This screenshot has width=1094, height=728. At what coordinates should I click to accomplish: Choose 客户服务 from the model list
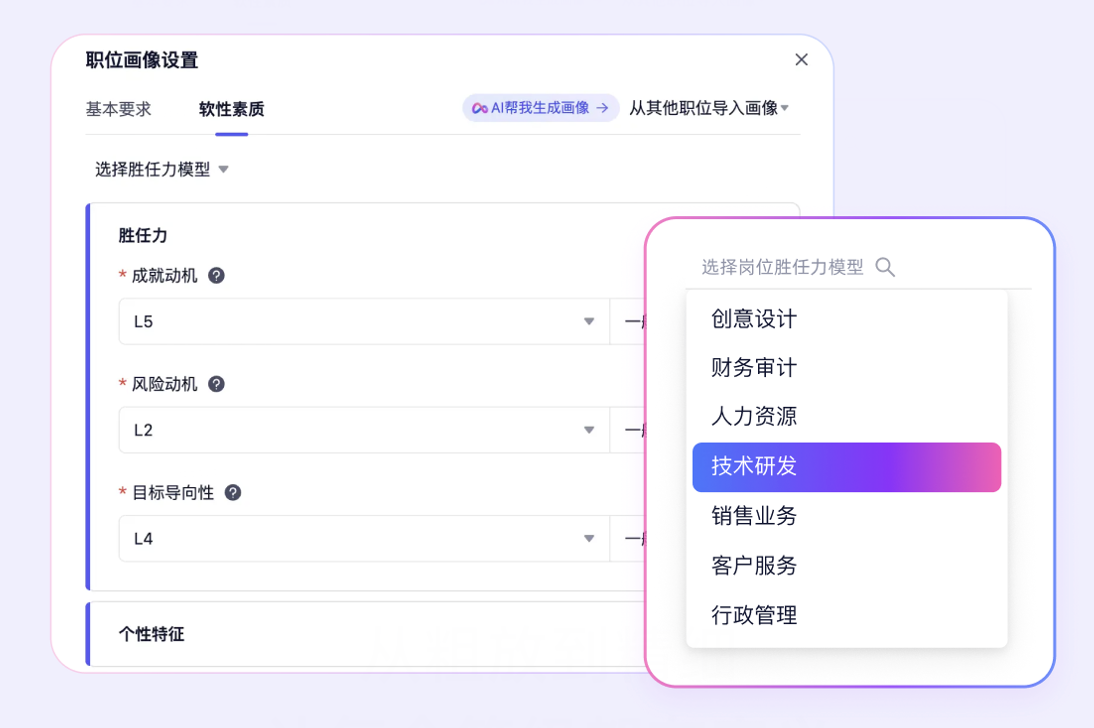tap(846, 566)
